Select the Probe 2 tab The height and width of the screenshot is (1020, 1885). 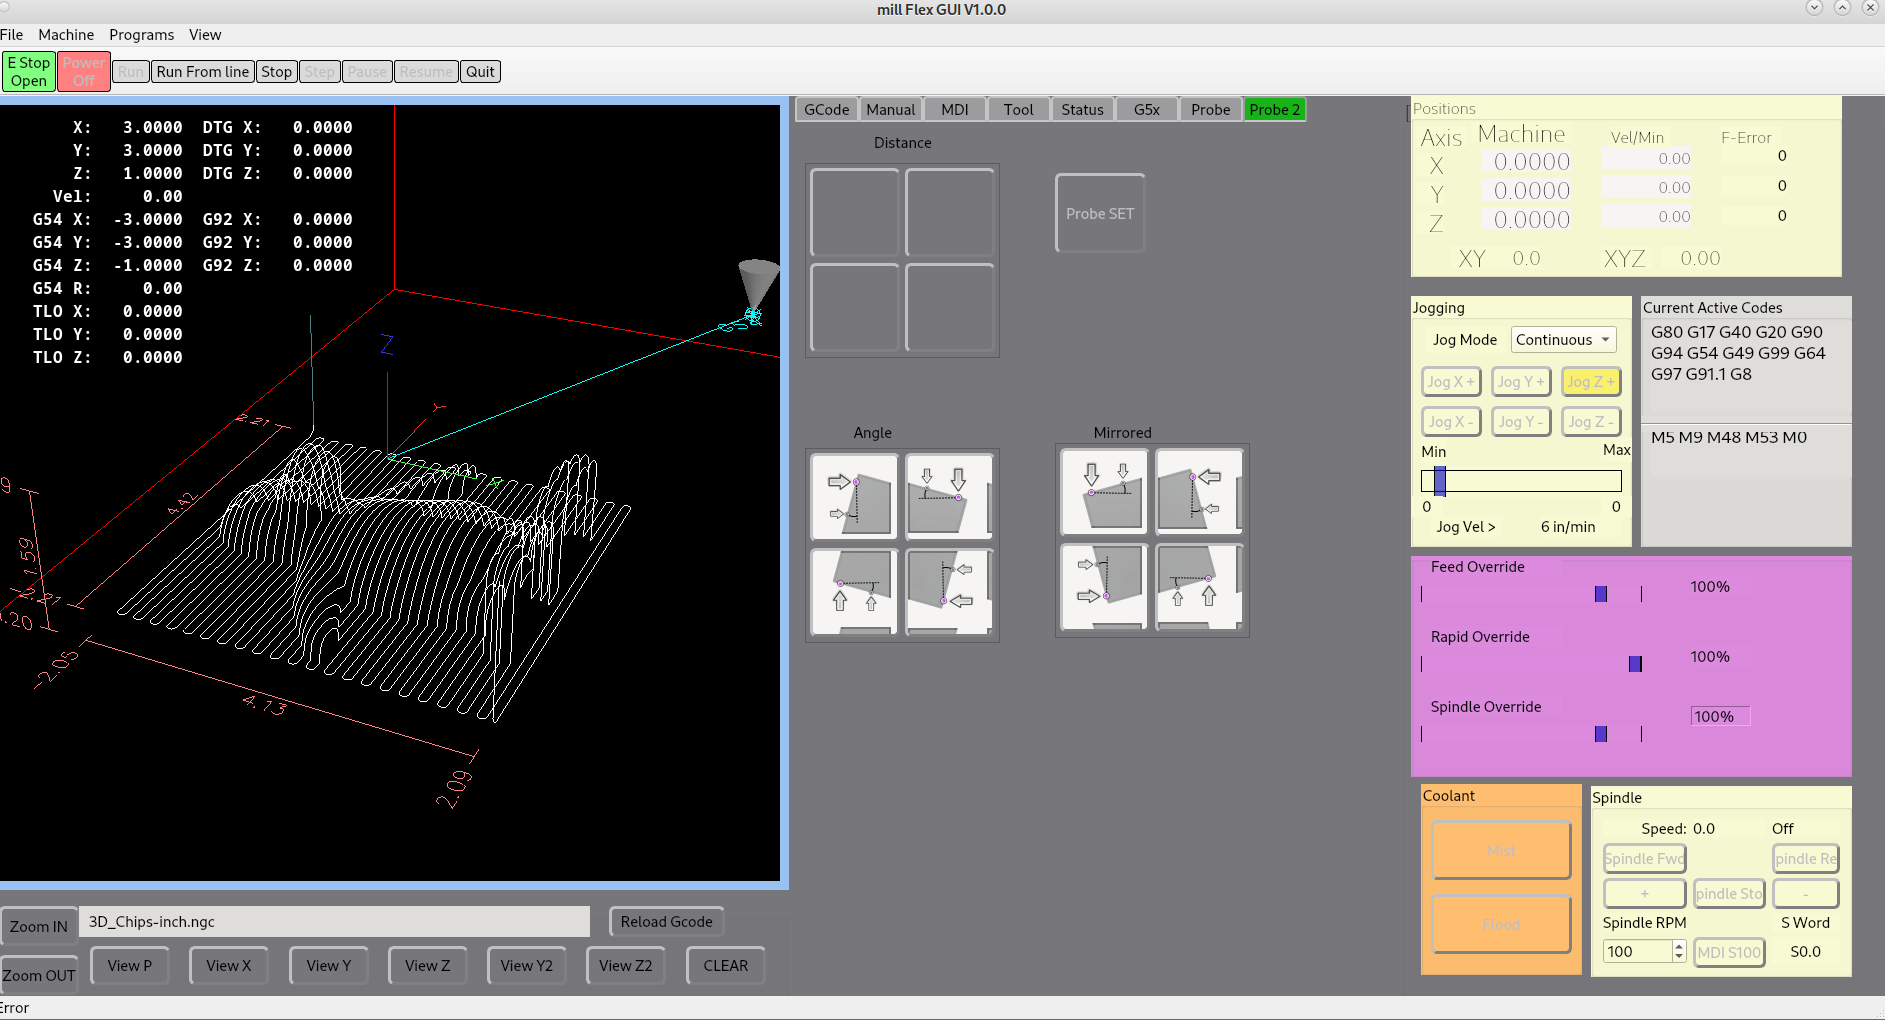tap(1275, 110)
